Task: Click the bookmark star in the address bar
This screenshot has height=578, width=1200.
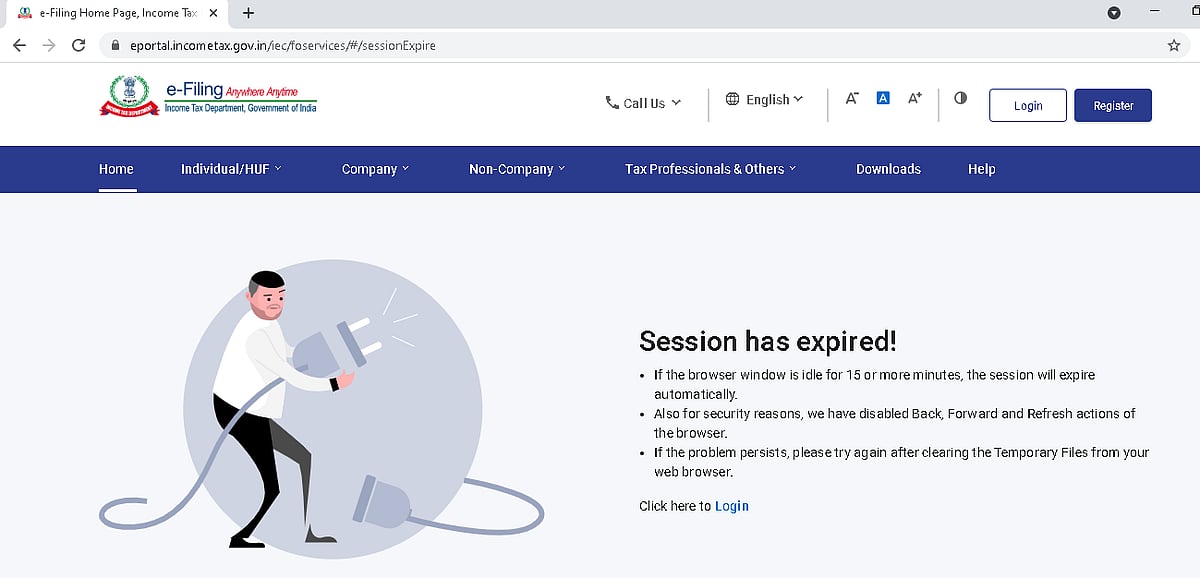Action: tap(1176, 45)
